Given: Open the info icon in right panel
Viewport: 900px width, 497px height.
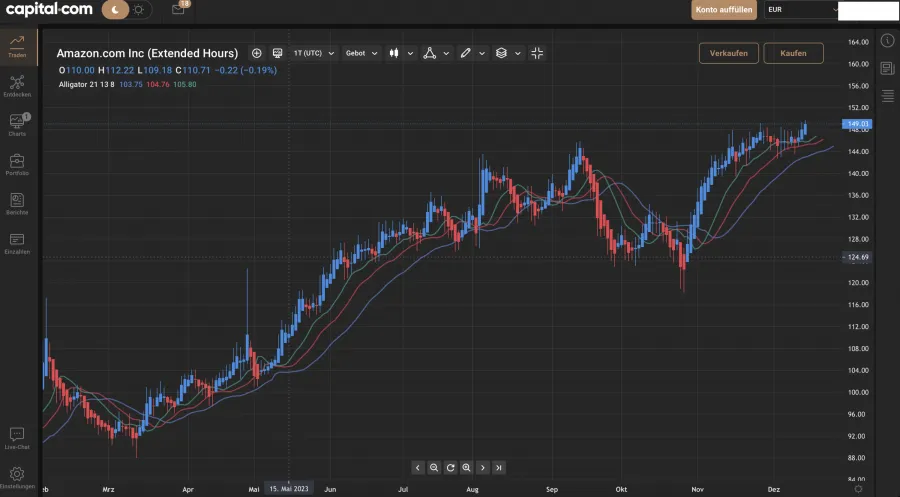Looking at the screenshot, I should (x=887, y=40).
